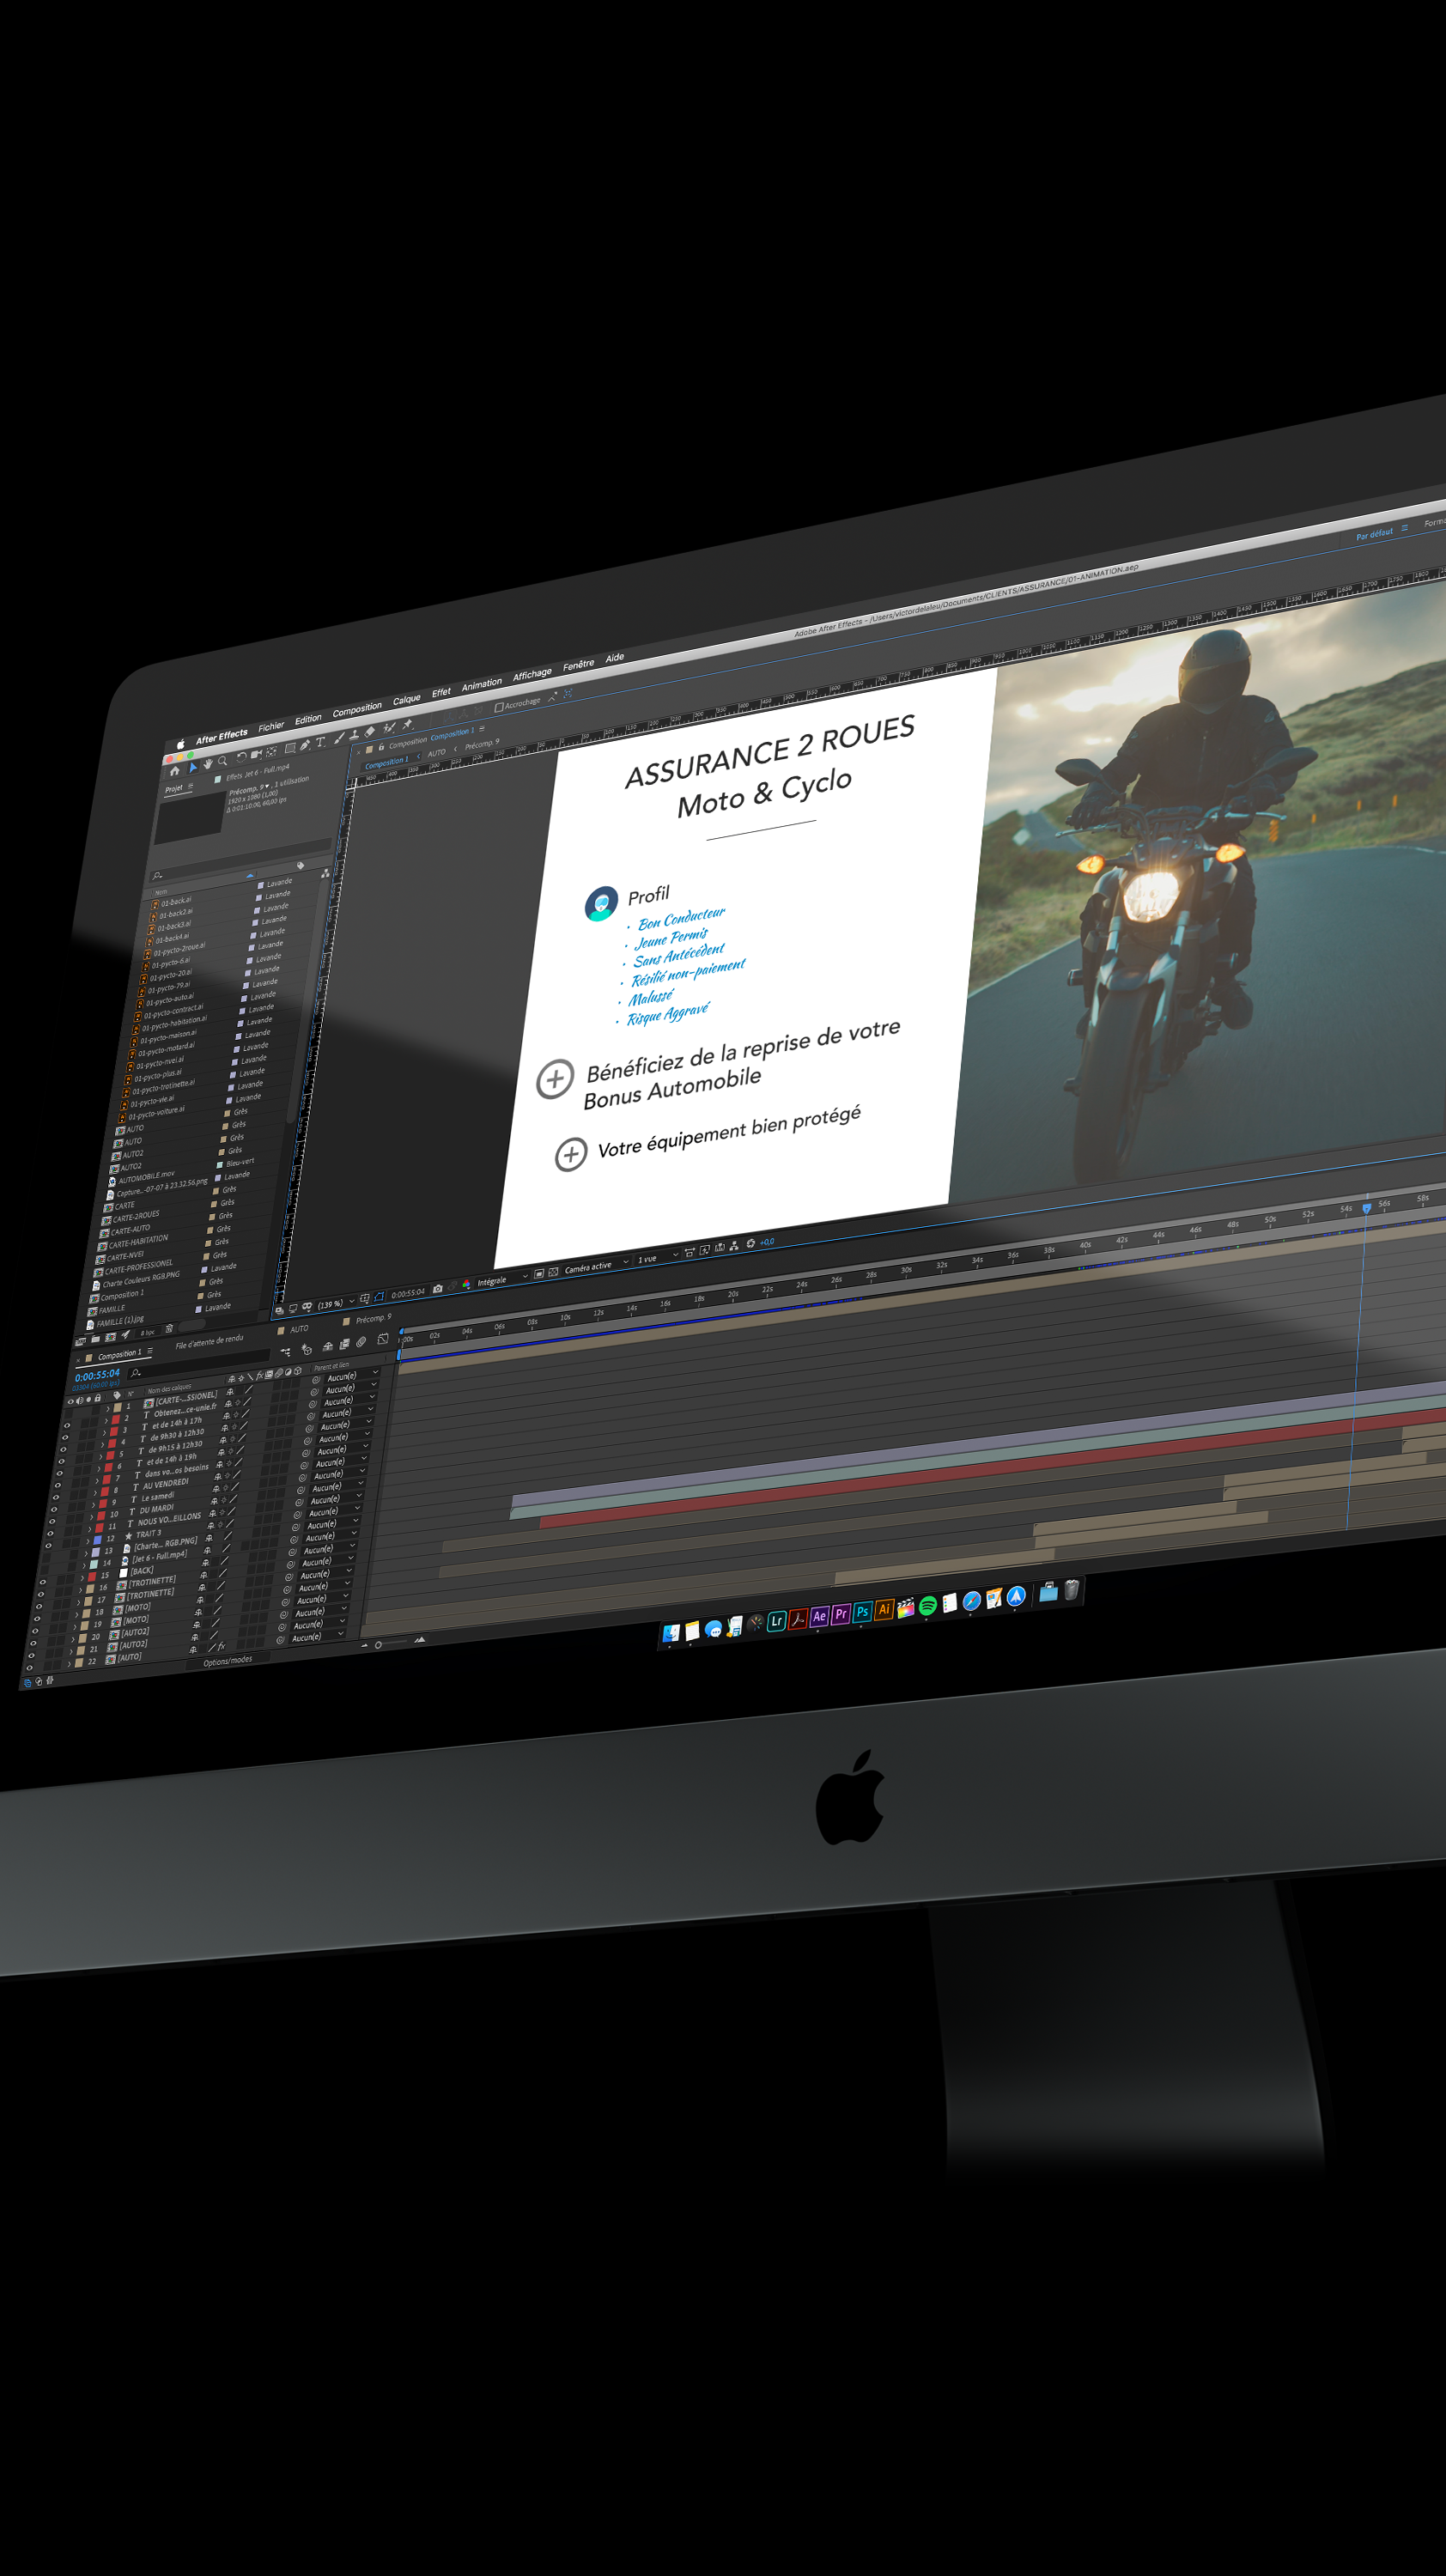The height and width of the screenshot is (2576, 1446).
Task: Select the Rotation tool
Action: tap(241, 757)
